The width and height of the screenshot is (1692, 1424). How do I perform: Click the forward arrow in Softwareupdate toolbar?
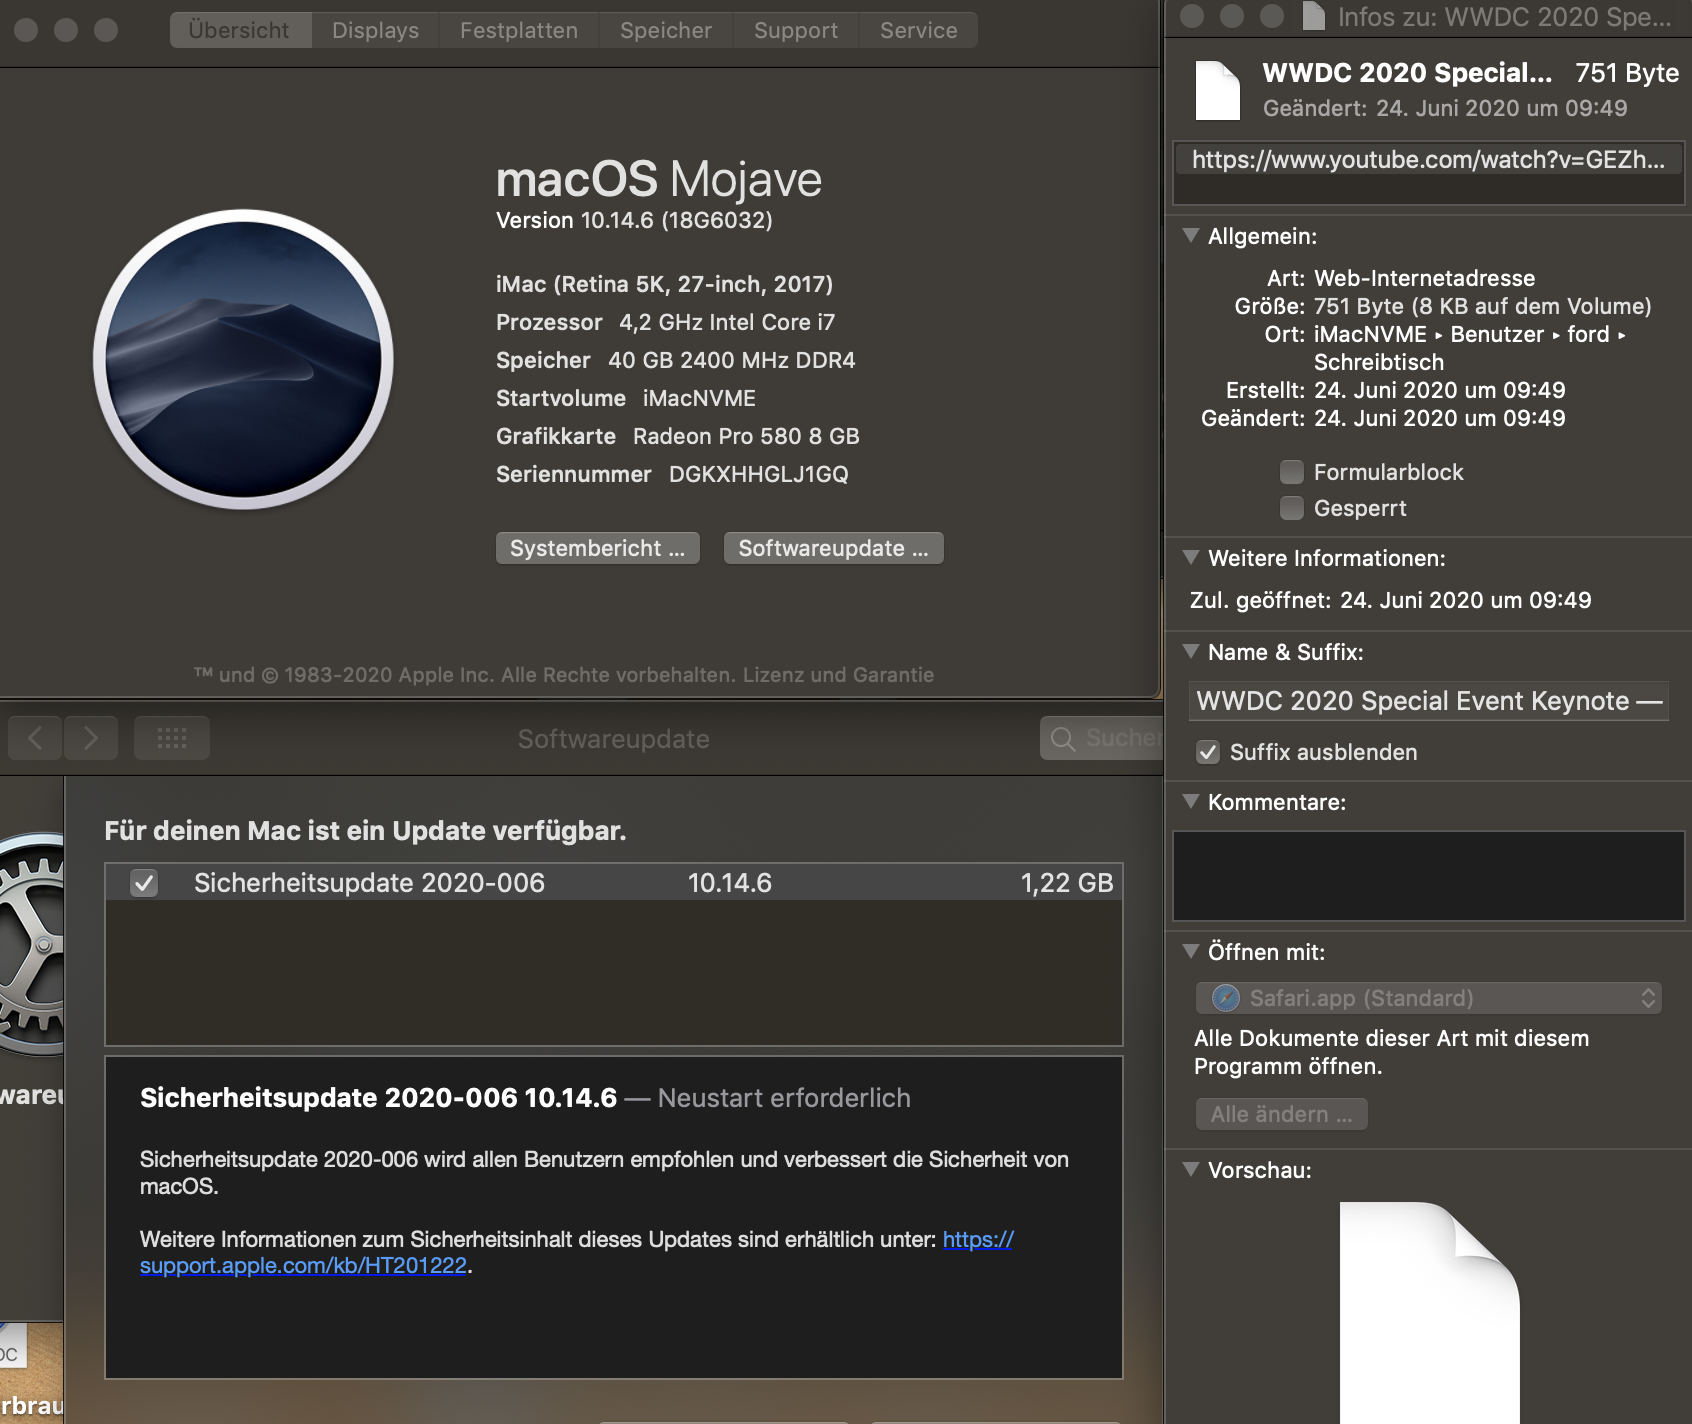tap(91, 738)
